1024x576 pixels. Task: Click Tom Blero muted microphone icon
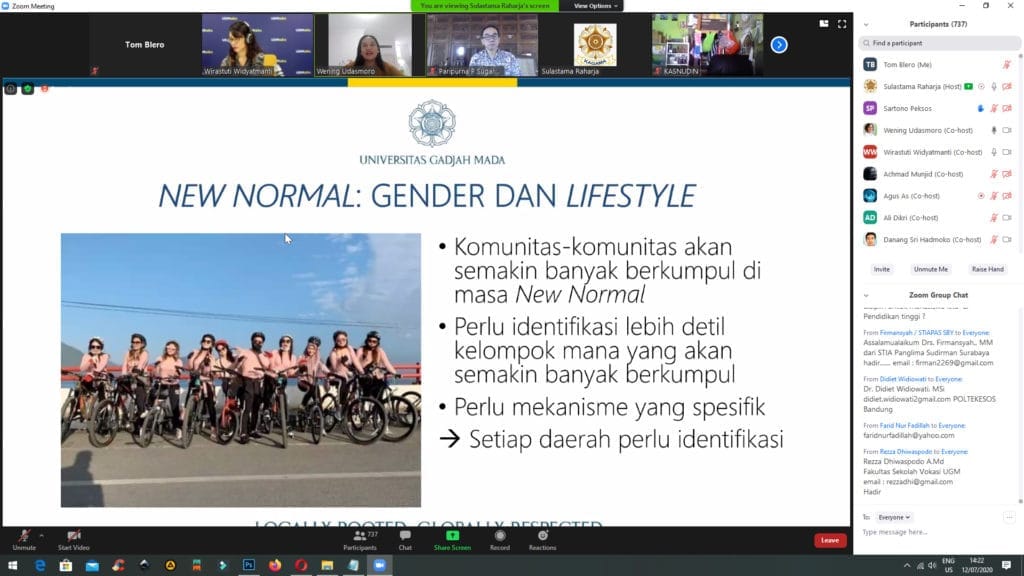pos(1006,65)
